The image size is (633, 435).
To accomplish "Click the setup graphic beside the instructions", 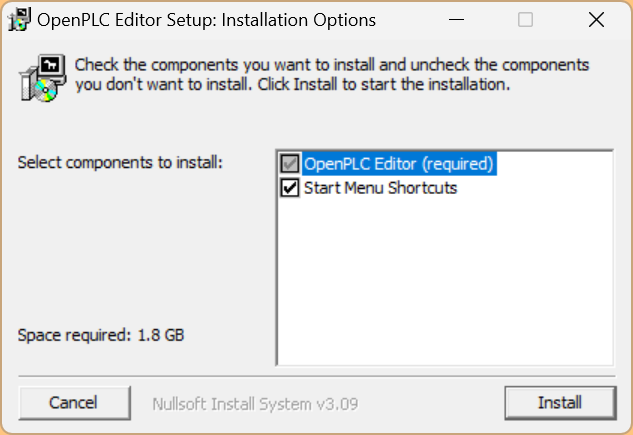I will pos(41,78).
